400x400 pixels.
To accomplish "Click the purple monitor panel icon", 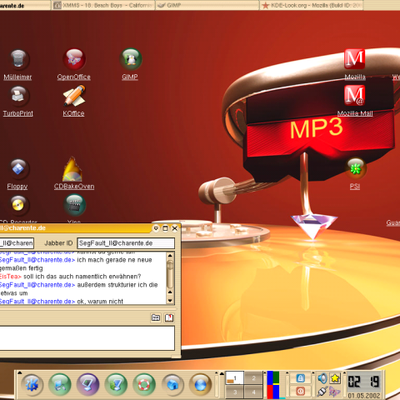I will [x=88, y=385].
